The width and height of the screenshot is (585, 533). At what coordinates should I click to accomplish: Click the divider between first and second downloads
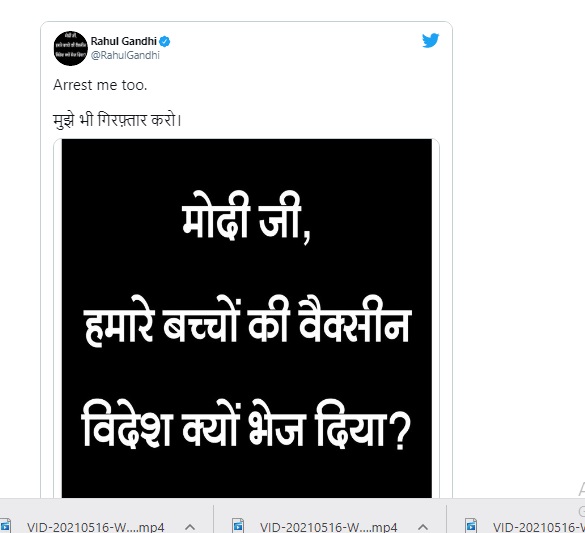(214, 519)
